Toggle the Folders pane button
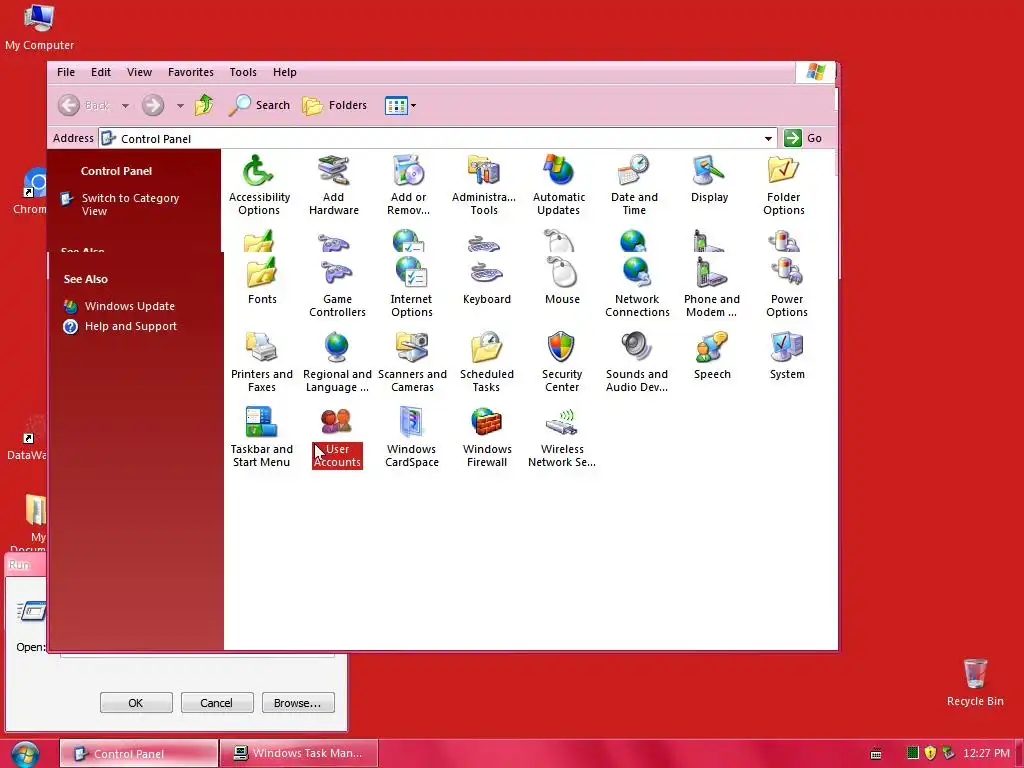 [334, 105]
